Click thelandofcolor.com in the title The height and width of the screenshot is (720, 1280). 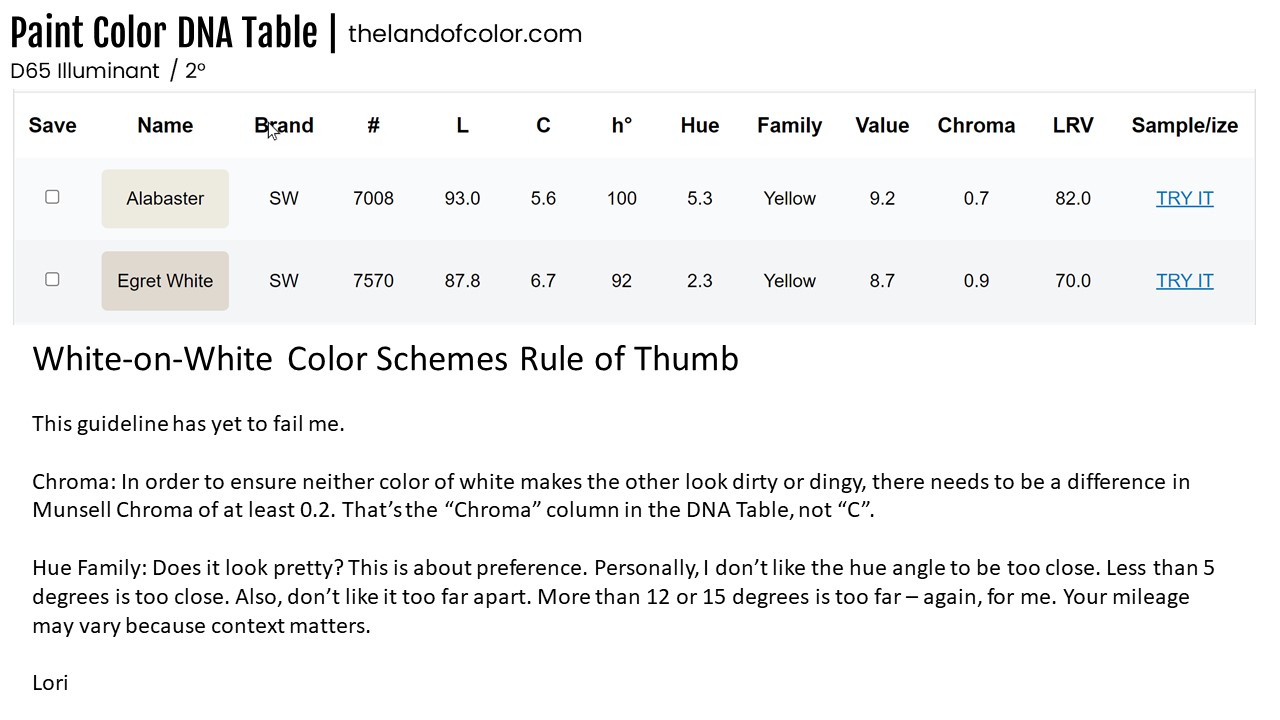[x=465, y=34]
